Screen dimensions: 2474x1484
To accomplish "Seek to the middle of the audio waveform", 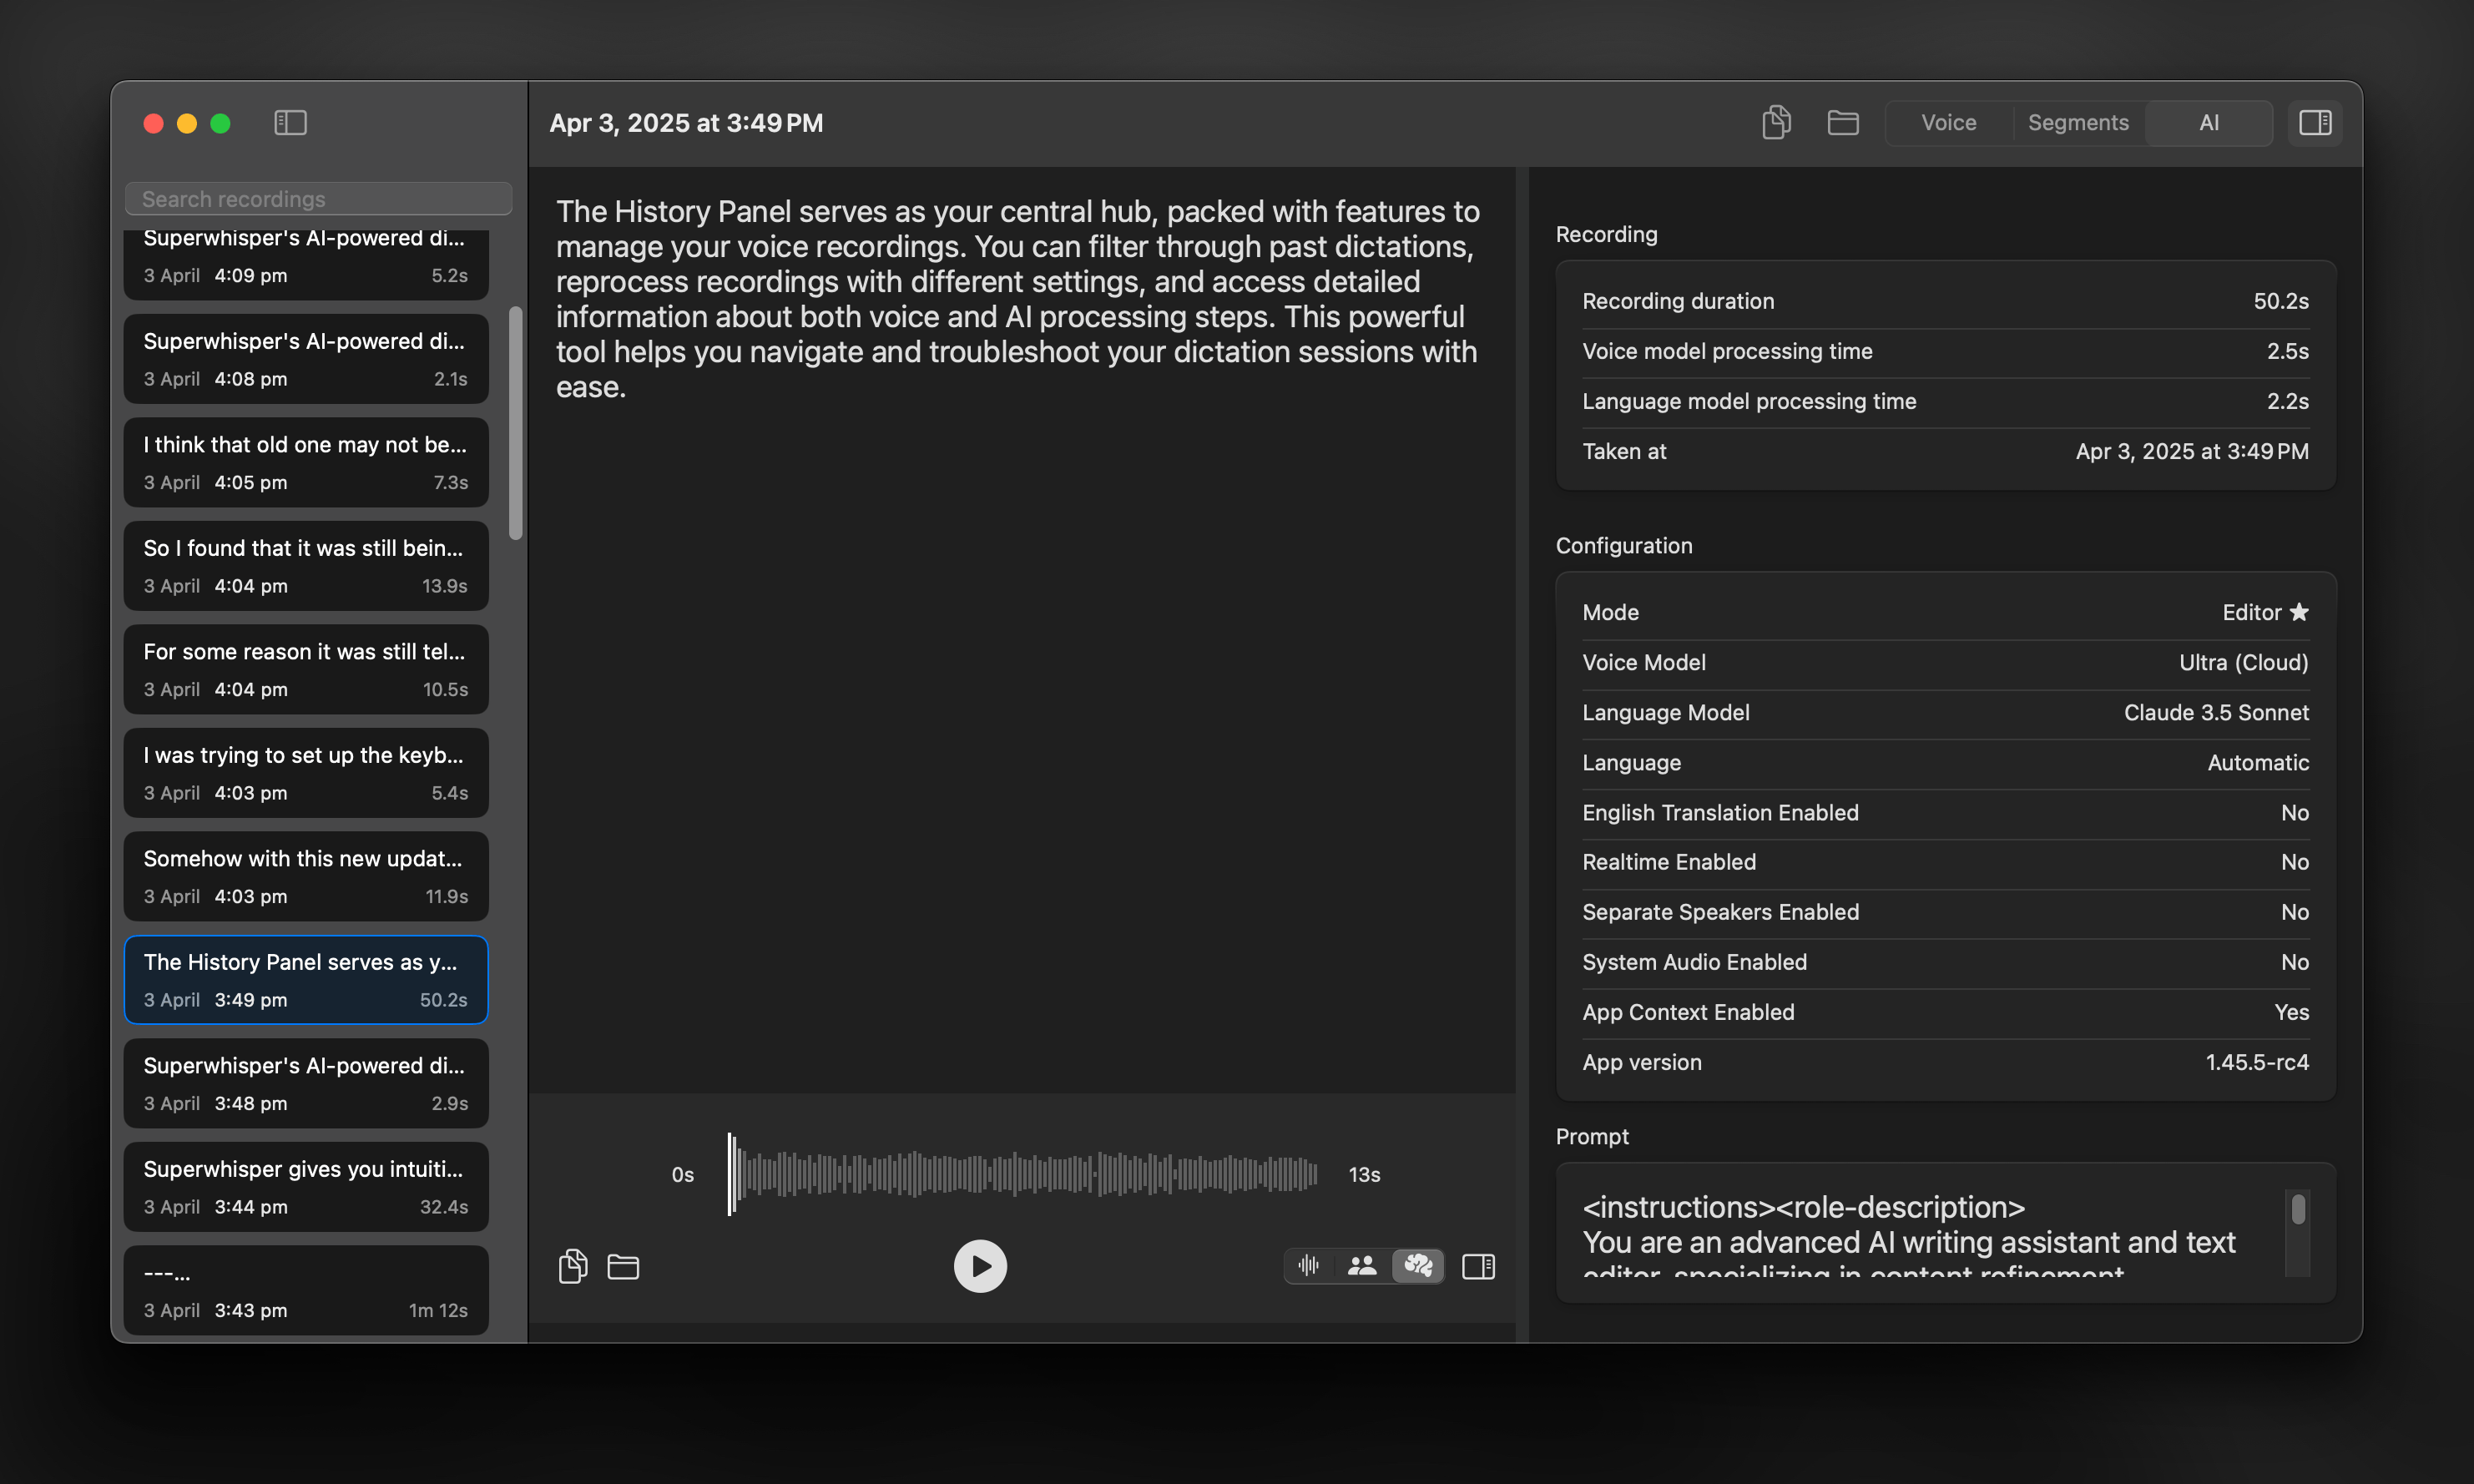I will (1022, 1174).
